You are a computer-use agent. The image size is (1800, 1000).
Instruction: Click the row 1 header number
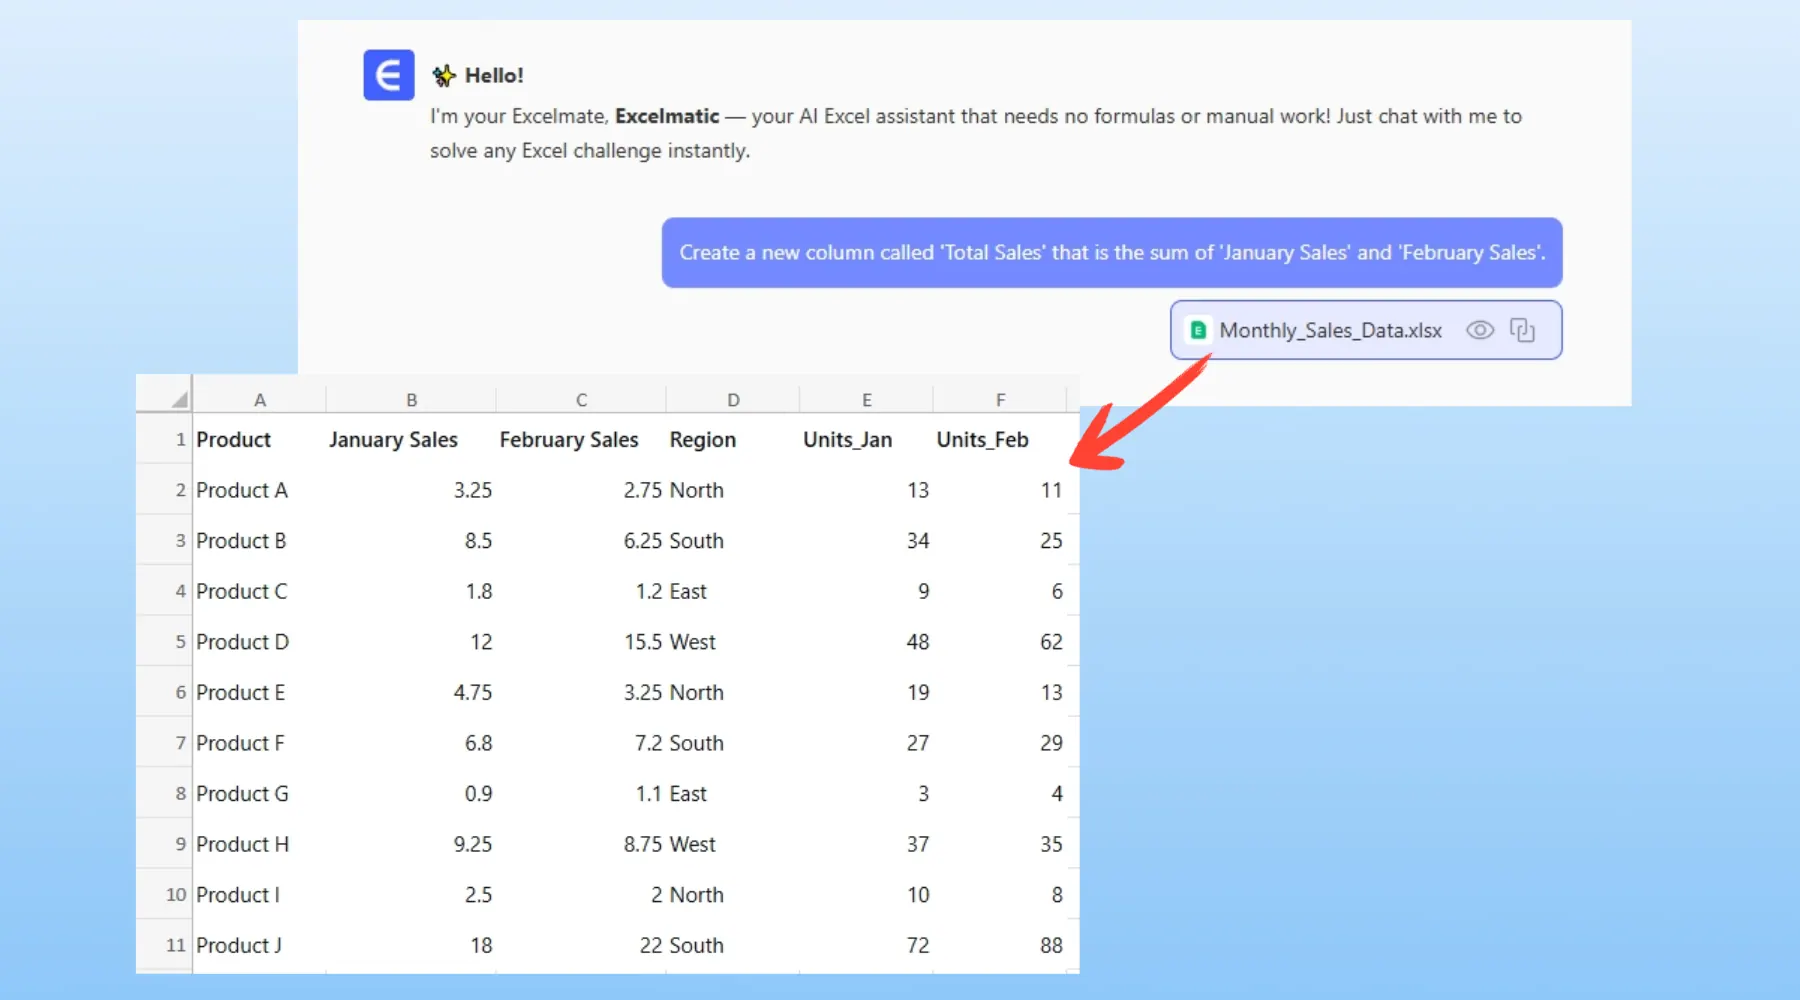pos(180,440)
